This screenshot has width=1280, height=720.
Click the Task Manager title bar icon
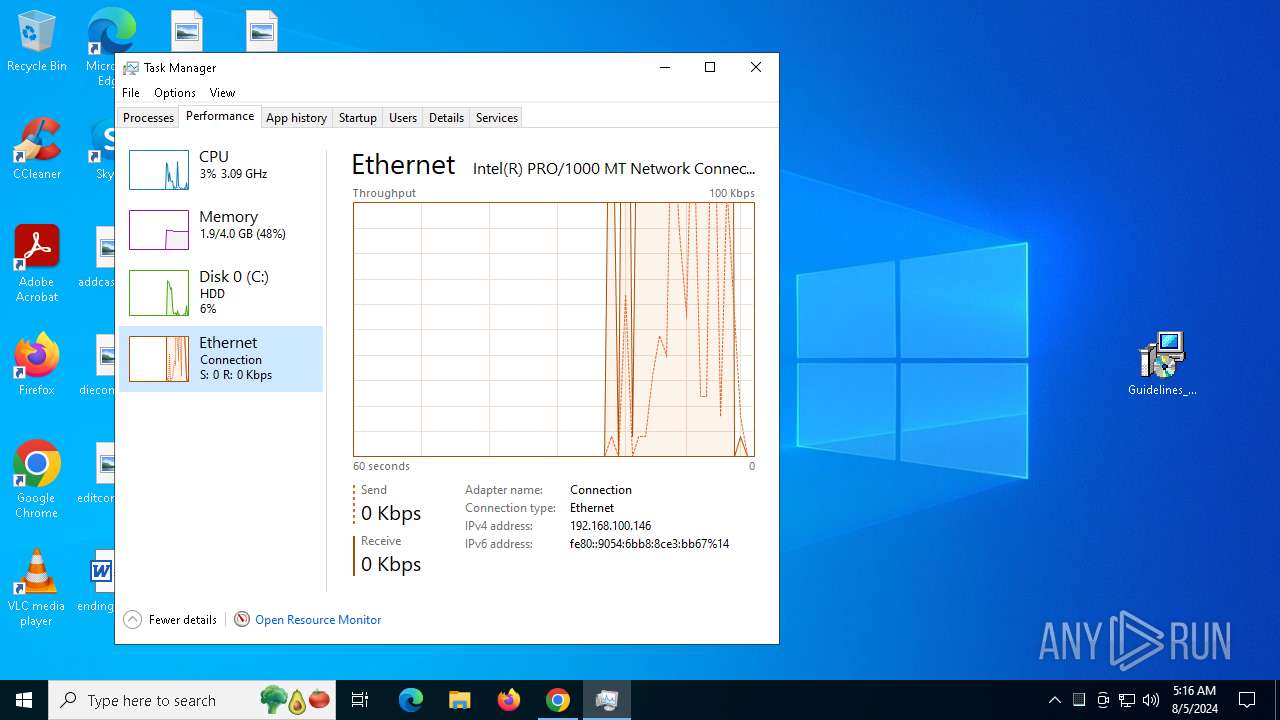[x=131, y=68]
